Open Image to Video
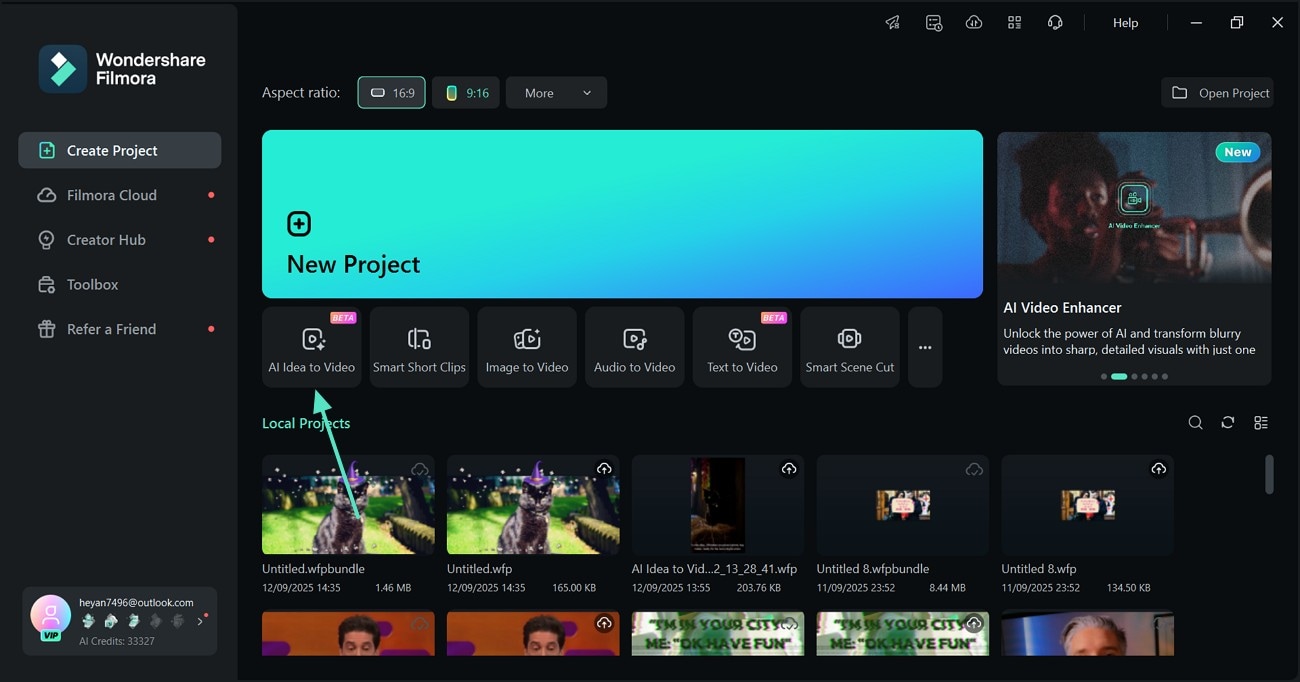The image size is (1300, 682). coord(527,347)
